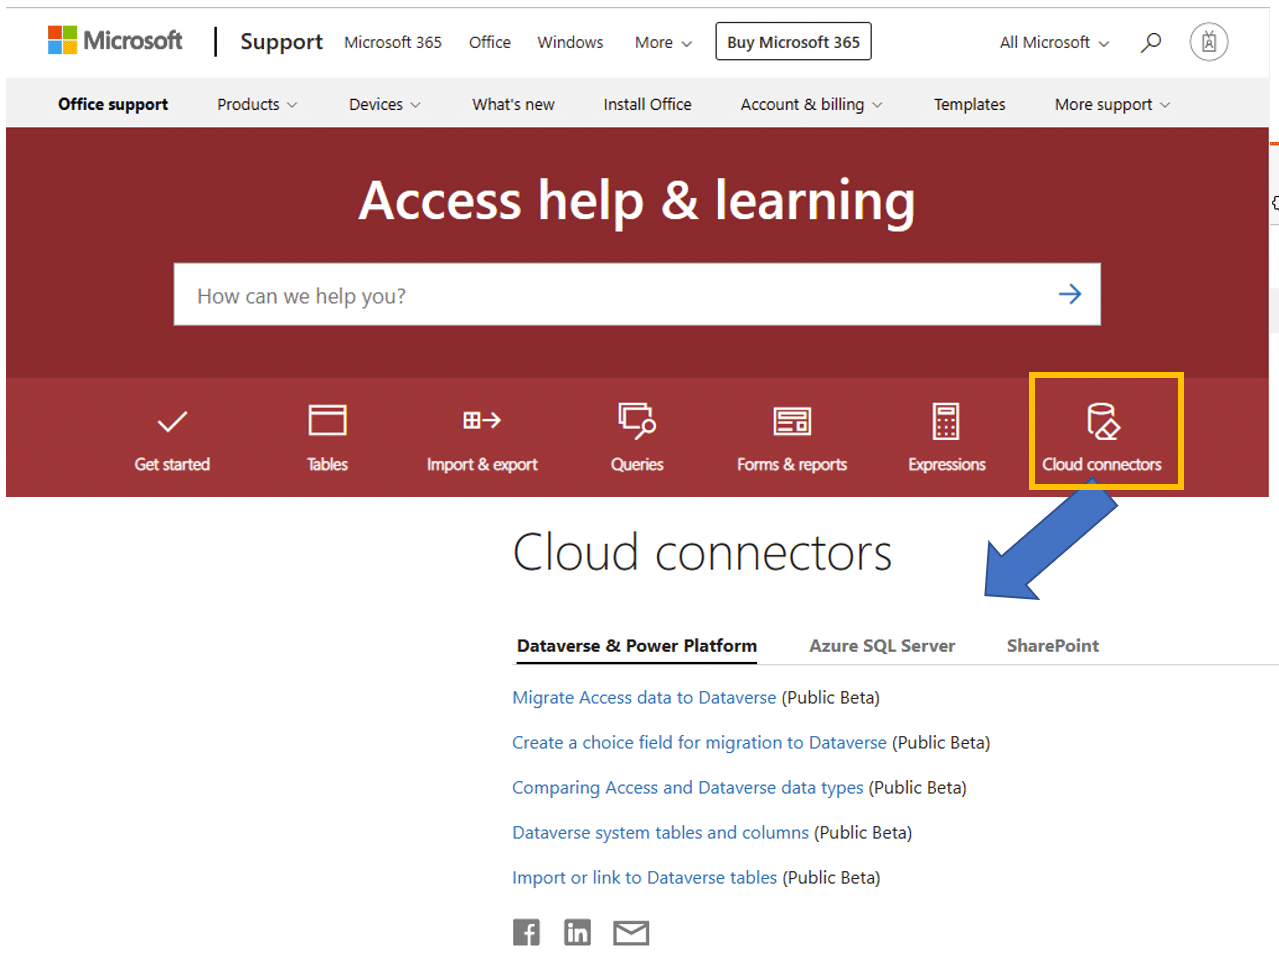Click the Get started label

pos(172,464)
